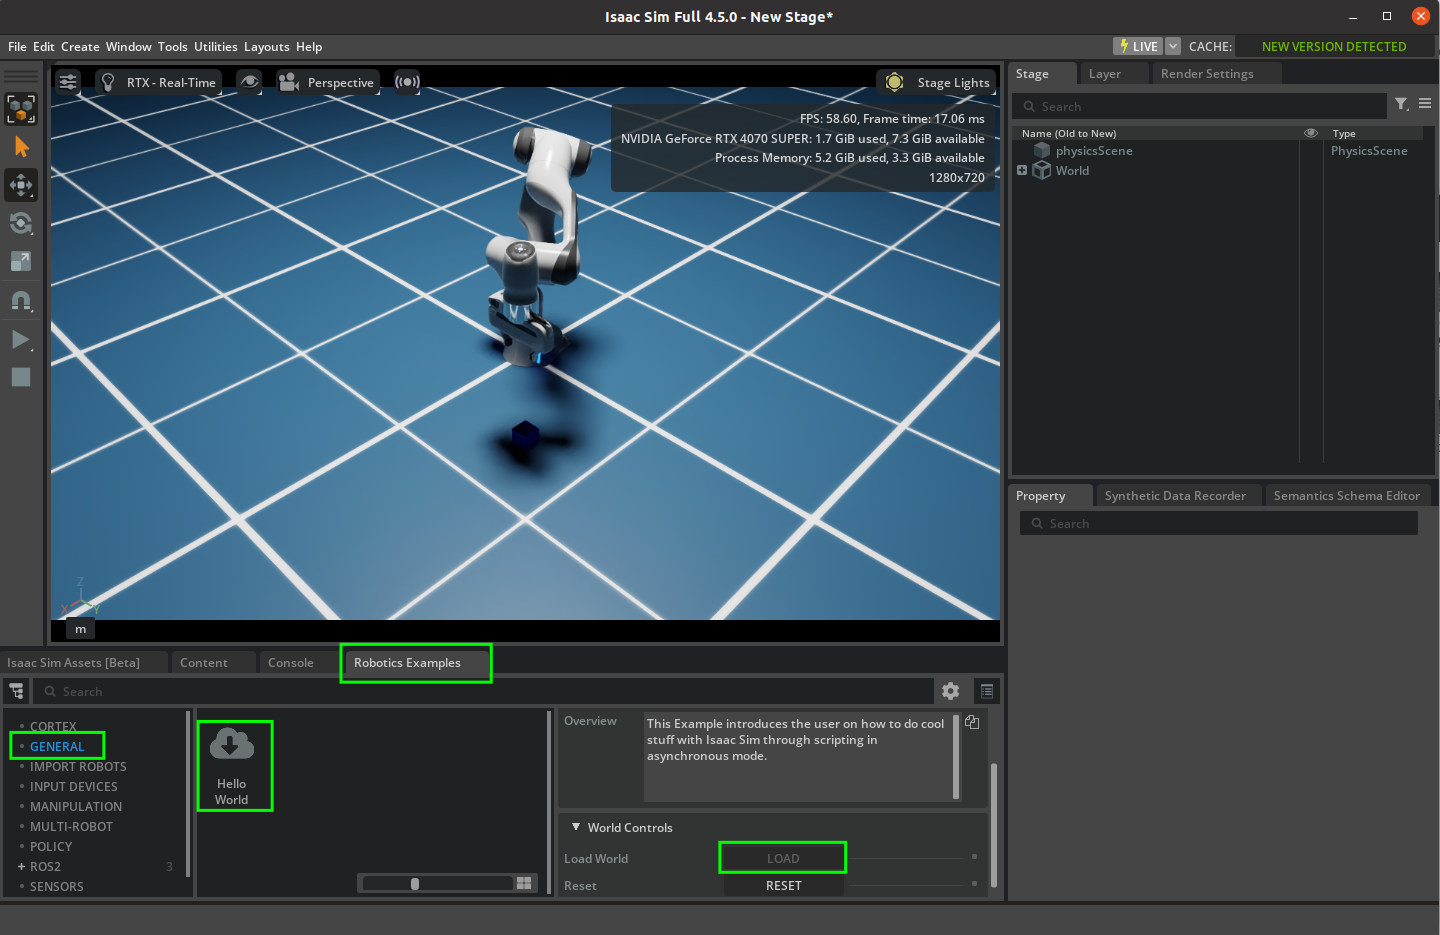This screenshot has height=935, width=1440.
Task: Launch the Hello World example
Action: pyautogui.click(x=235, y=765)
